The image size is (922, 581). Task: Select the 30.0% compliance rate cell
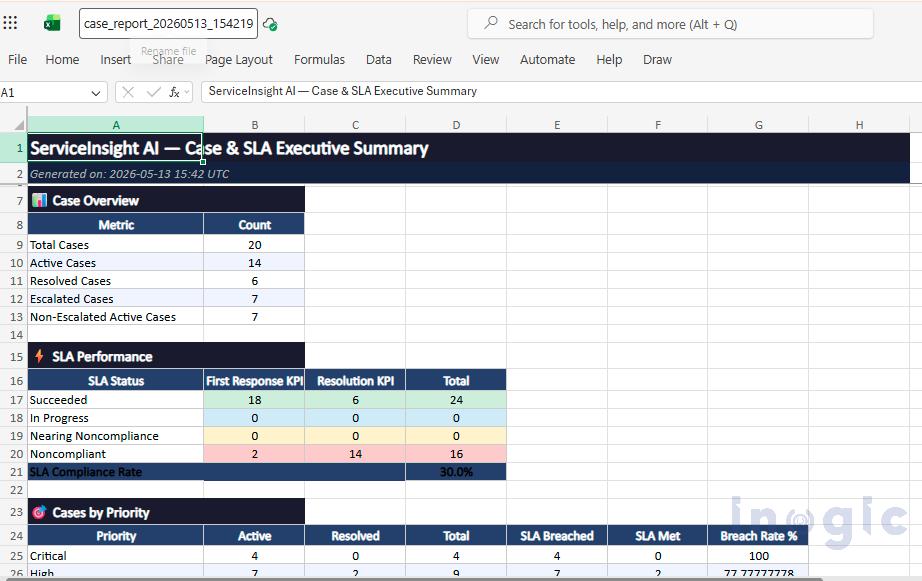coord(456,472)
